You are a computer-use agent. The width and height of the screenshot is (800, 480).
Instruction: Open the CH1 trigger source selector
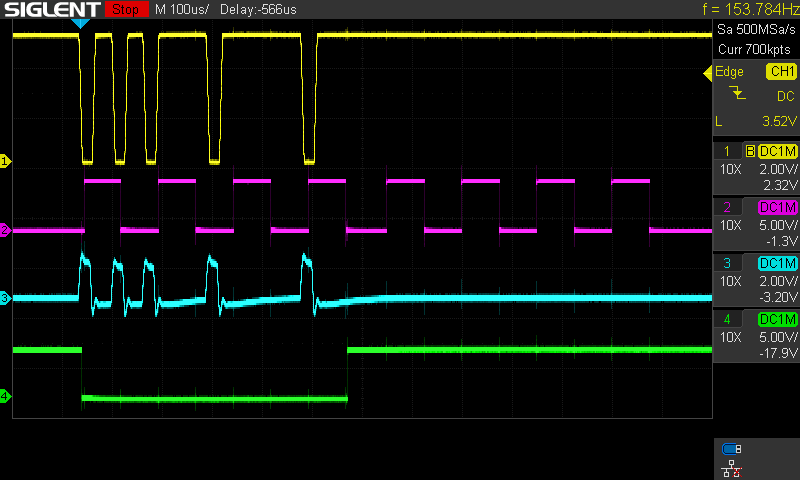point(780,72)
